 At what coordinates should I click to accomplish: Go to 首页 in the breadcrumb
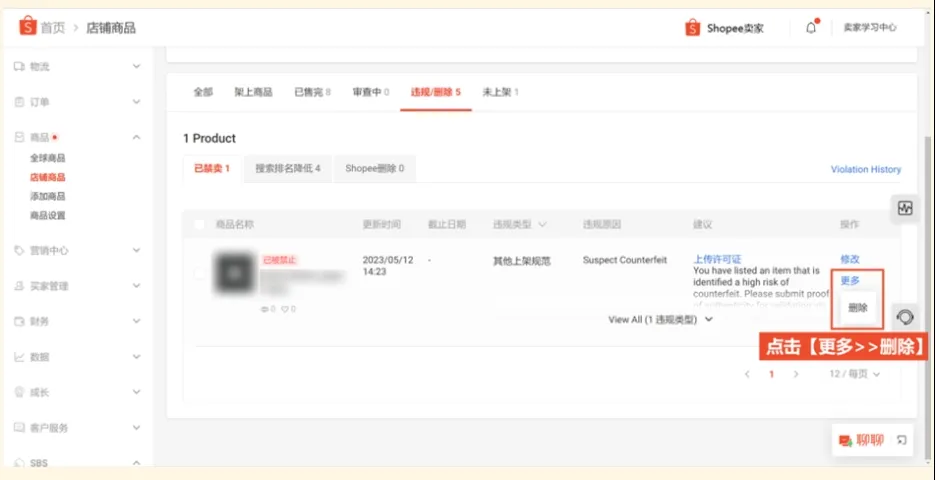tap(53, 28)
